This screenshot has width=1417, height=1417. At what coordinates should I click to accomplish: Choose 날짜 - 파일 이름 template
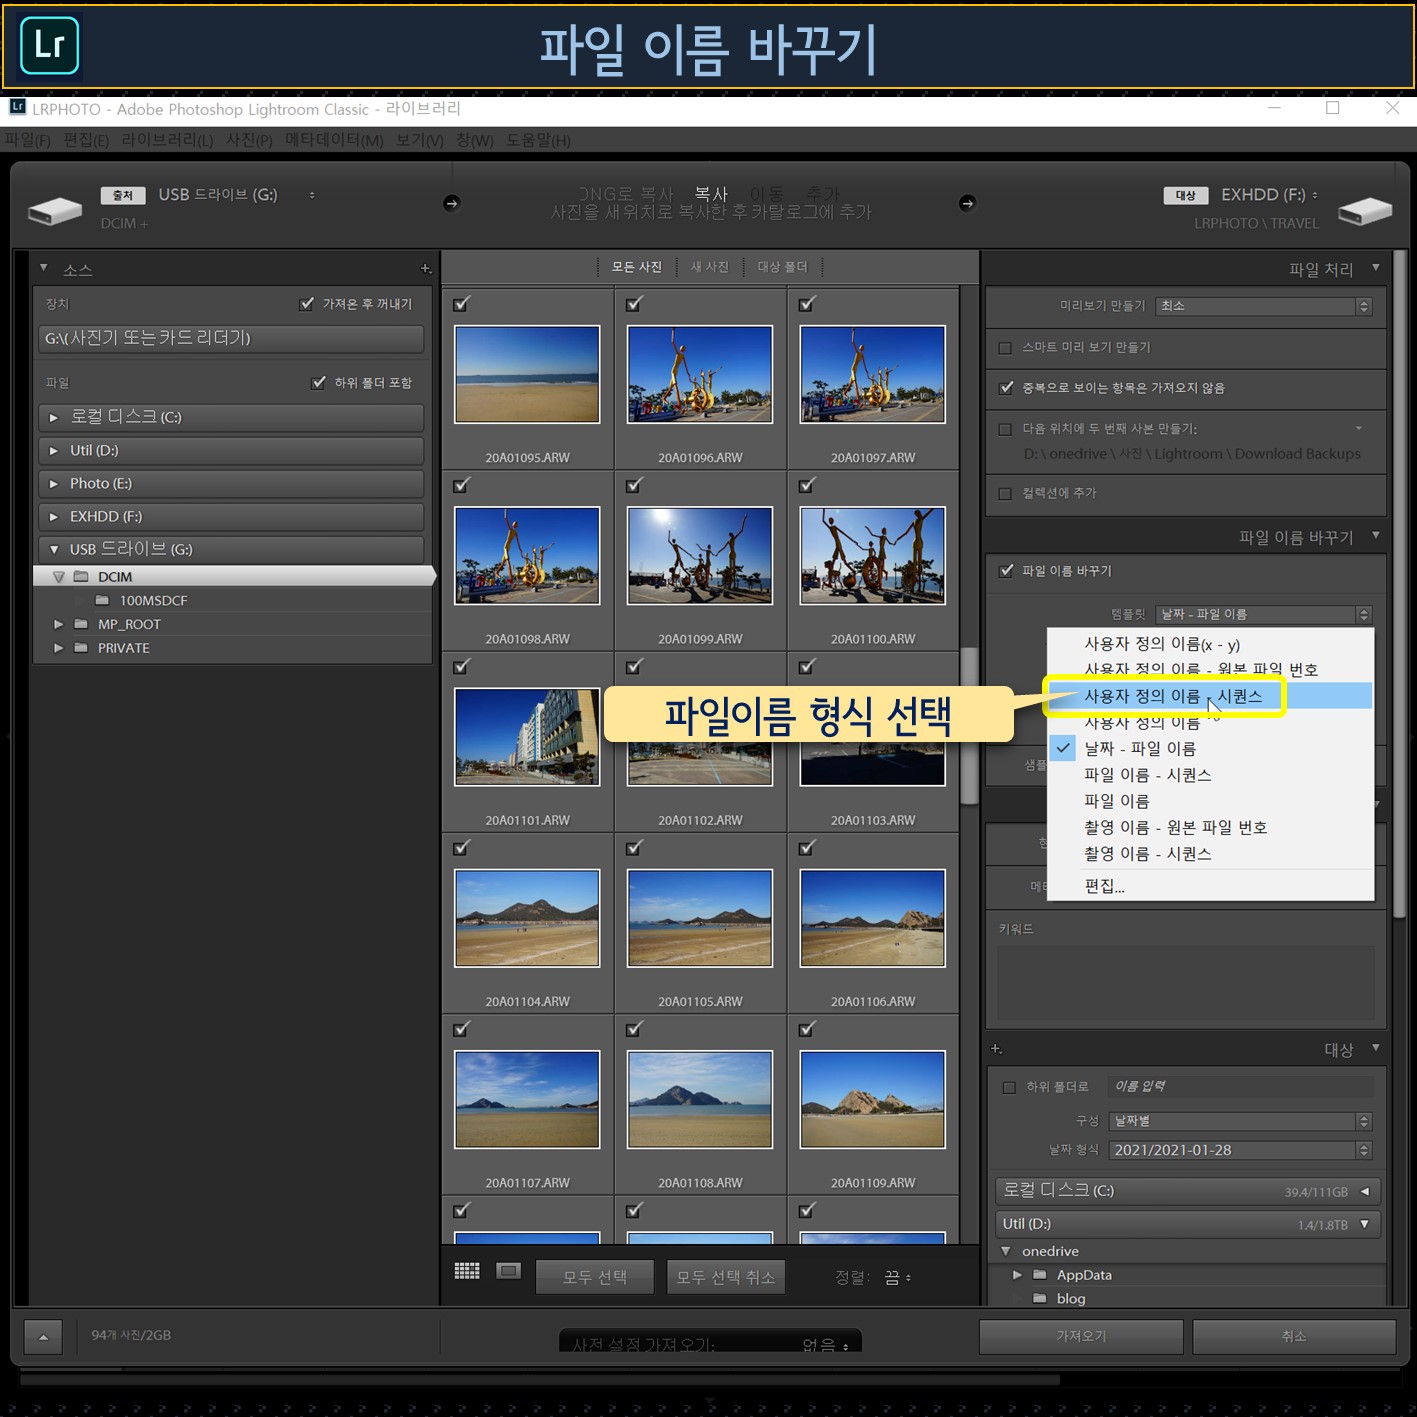(1210, 748)
